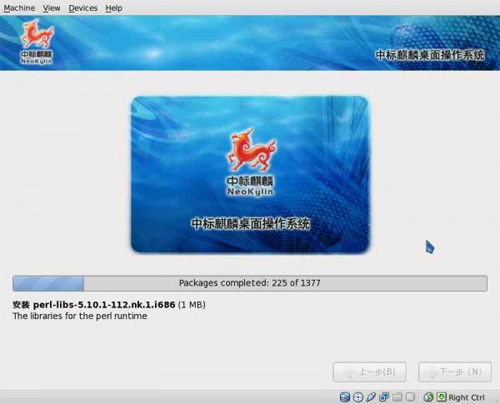Click the mouse integration status icon

(429, 397)
